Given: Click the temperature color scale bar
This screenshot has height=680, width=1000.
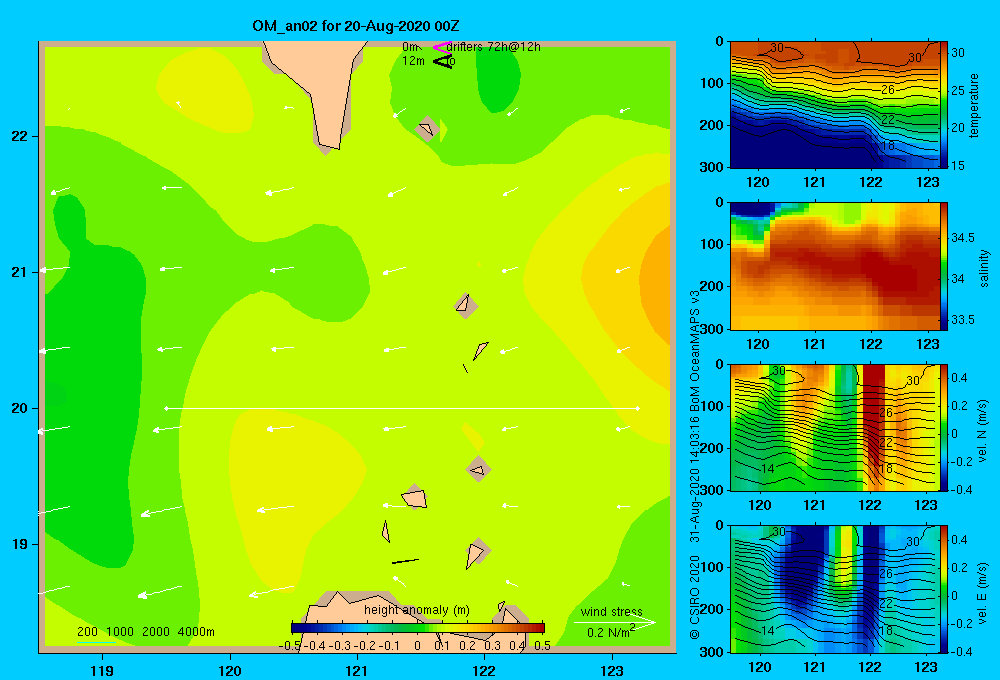Looking at the screenshot, I should tap(943, 105).
